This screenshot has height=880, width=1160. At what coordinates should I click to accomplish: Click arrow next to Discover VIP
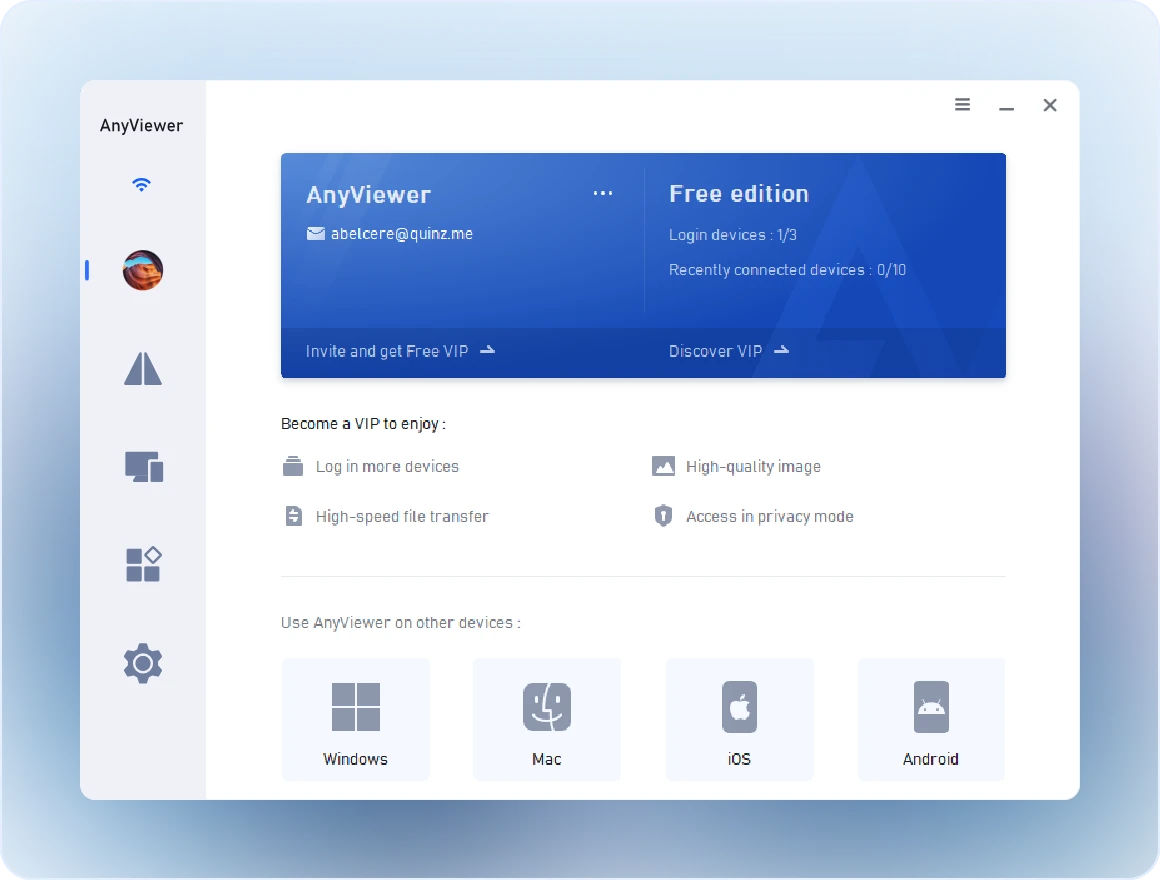point(781,350)
